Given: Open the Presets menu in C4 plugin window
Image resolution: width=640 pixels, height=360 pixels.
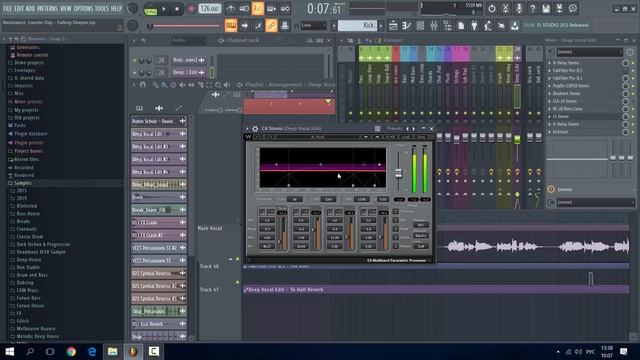Looking at the screenshot, I should pos(394,129).
